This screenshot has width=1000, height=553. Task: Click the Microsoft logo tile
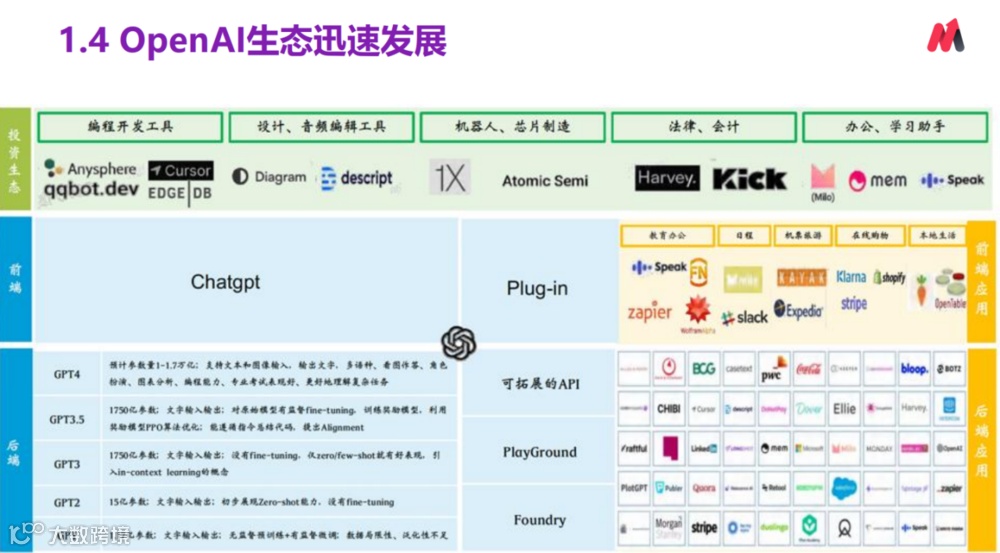pos(808,448)
